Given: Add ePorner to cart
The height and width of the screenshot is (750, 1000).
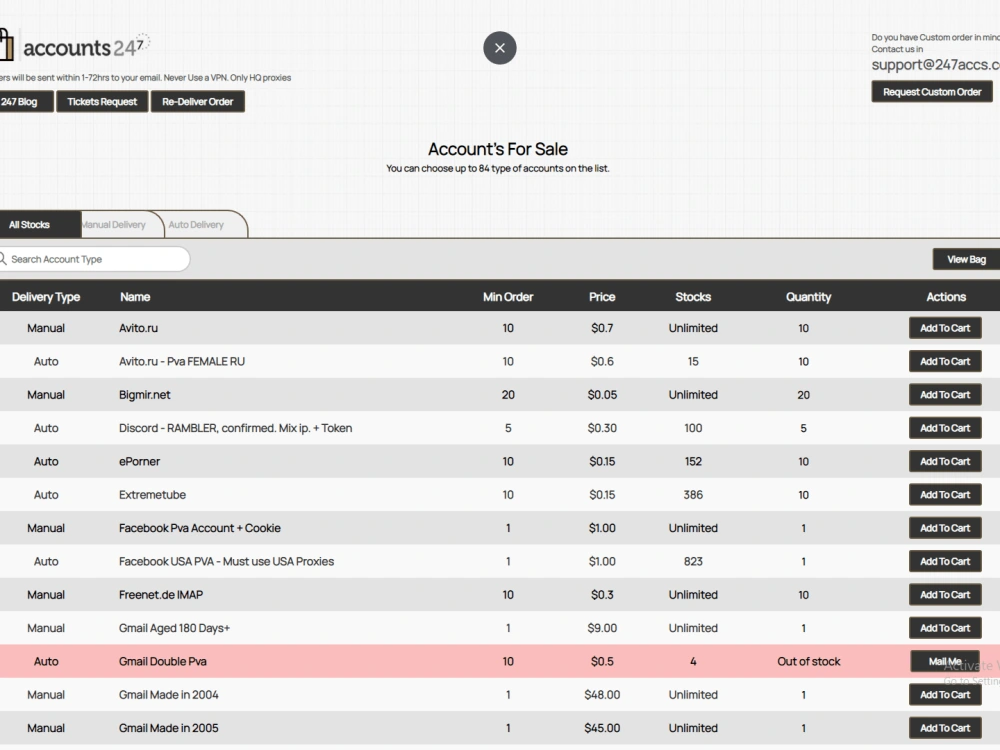Looking at the screenshot, I should pos(945,461).
